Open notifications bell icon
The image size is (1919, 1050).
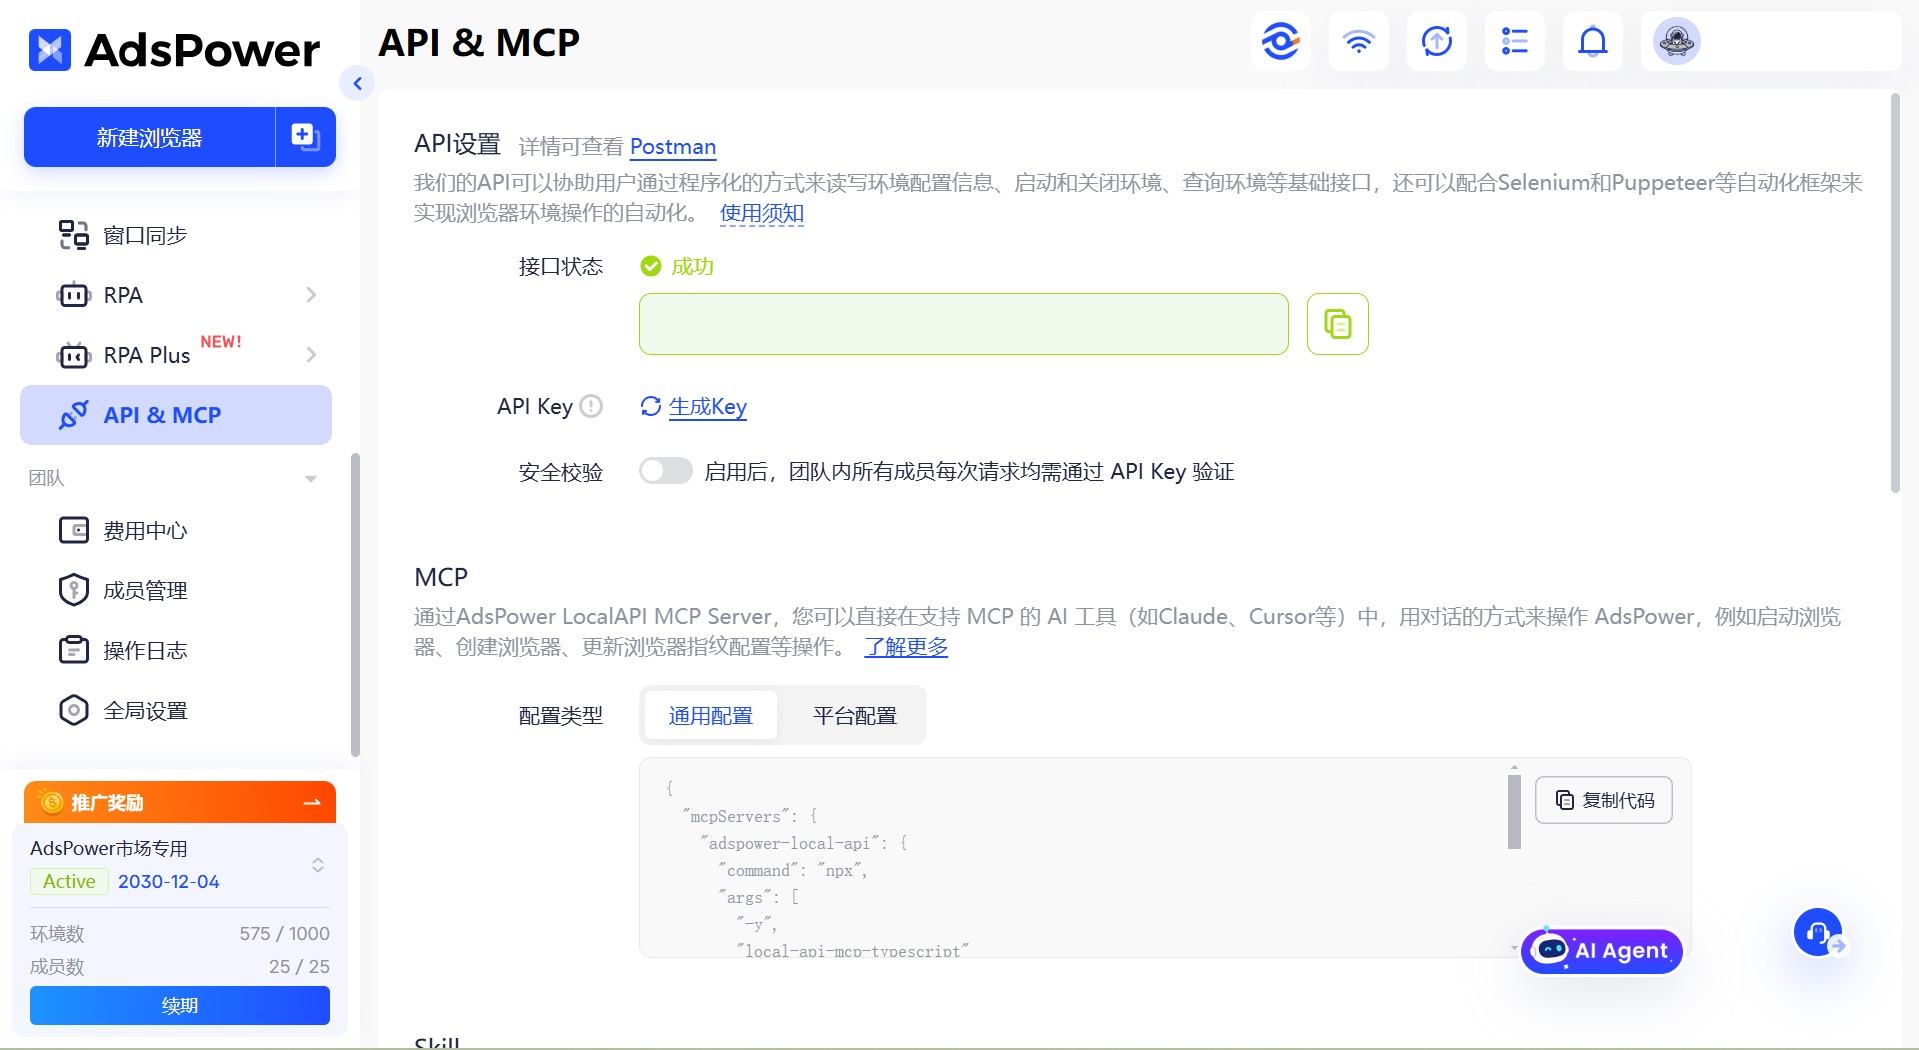(x=1592, y=41)
